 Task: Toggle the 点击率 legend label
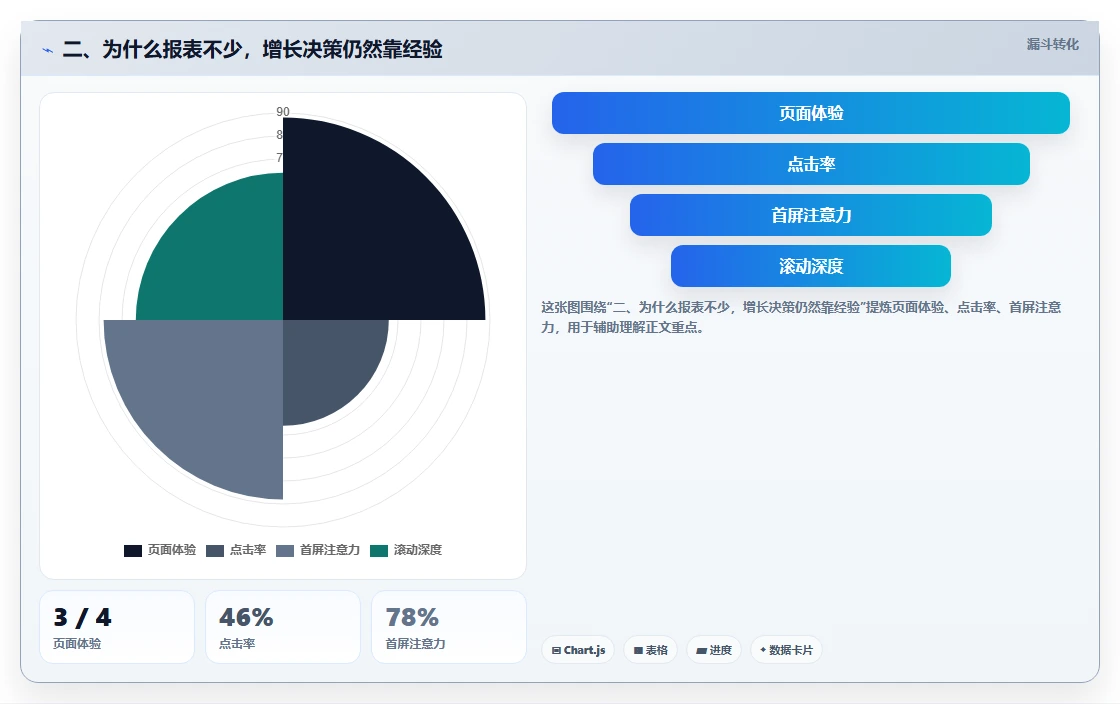(248, 550)
